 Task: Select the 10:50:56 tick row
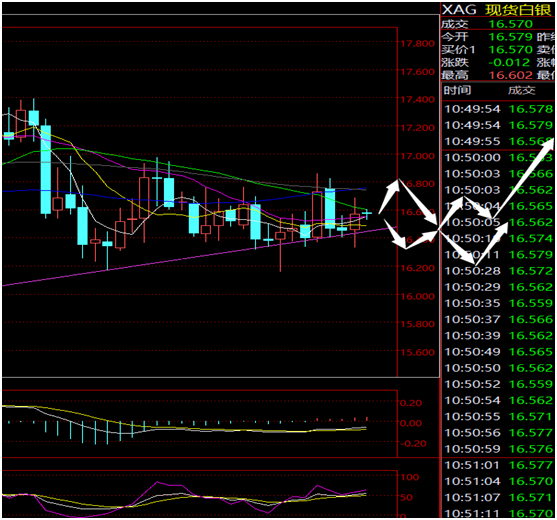pos(499,433)
